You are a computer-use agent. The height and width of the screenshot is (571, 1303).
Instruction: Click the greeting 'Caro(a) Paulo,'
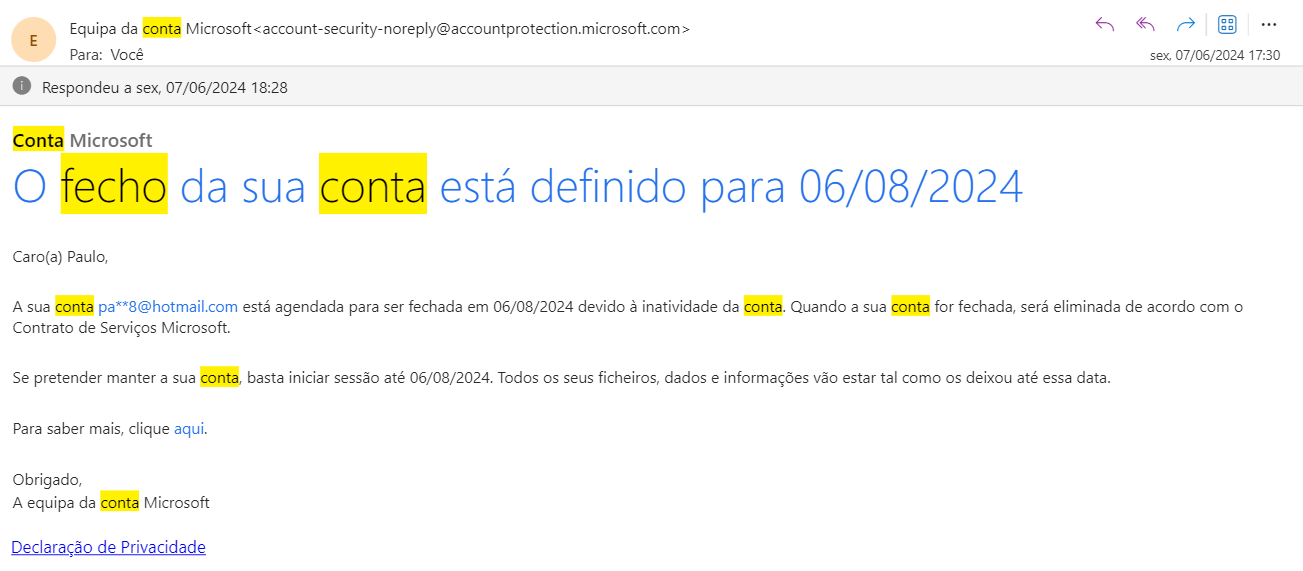pos(60,257)
